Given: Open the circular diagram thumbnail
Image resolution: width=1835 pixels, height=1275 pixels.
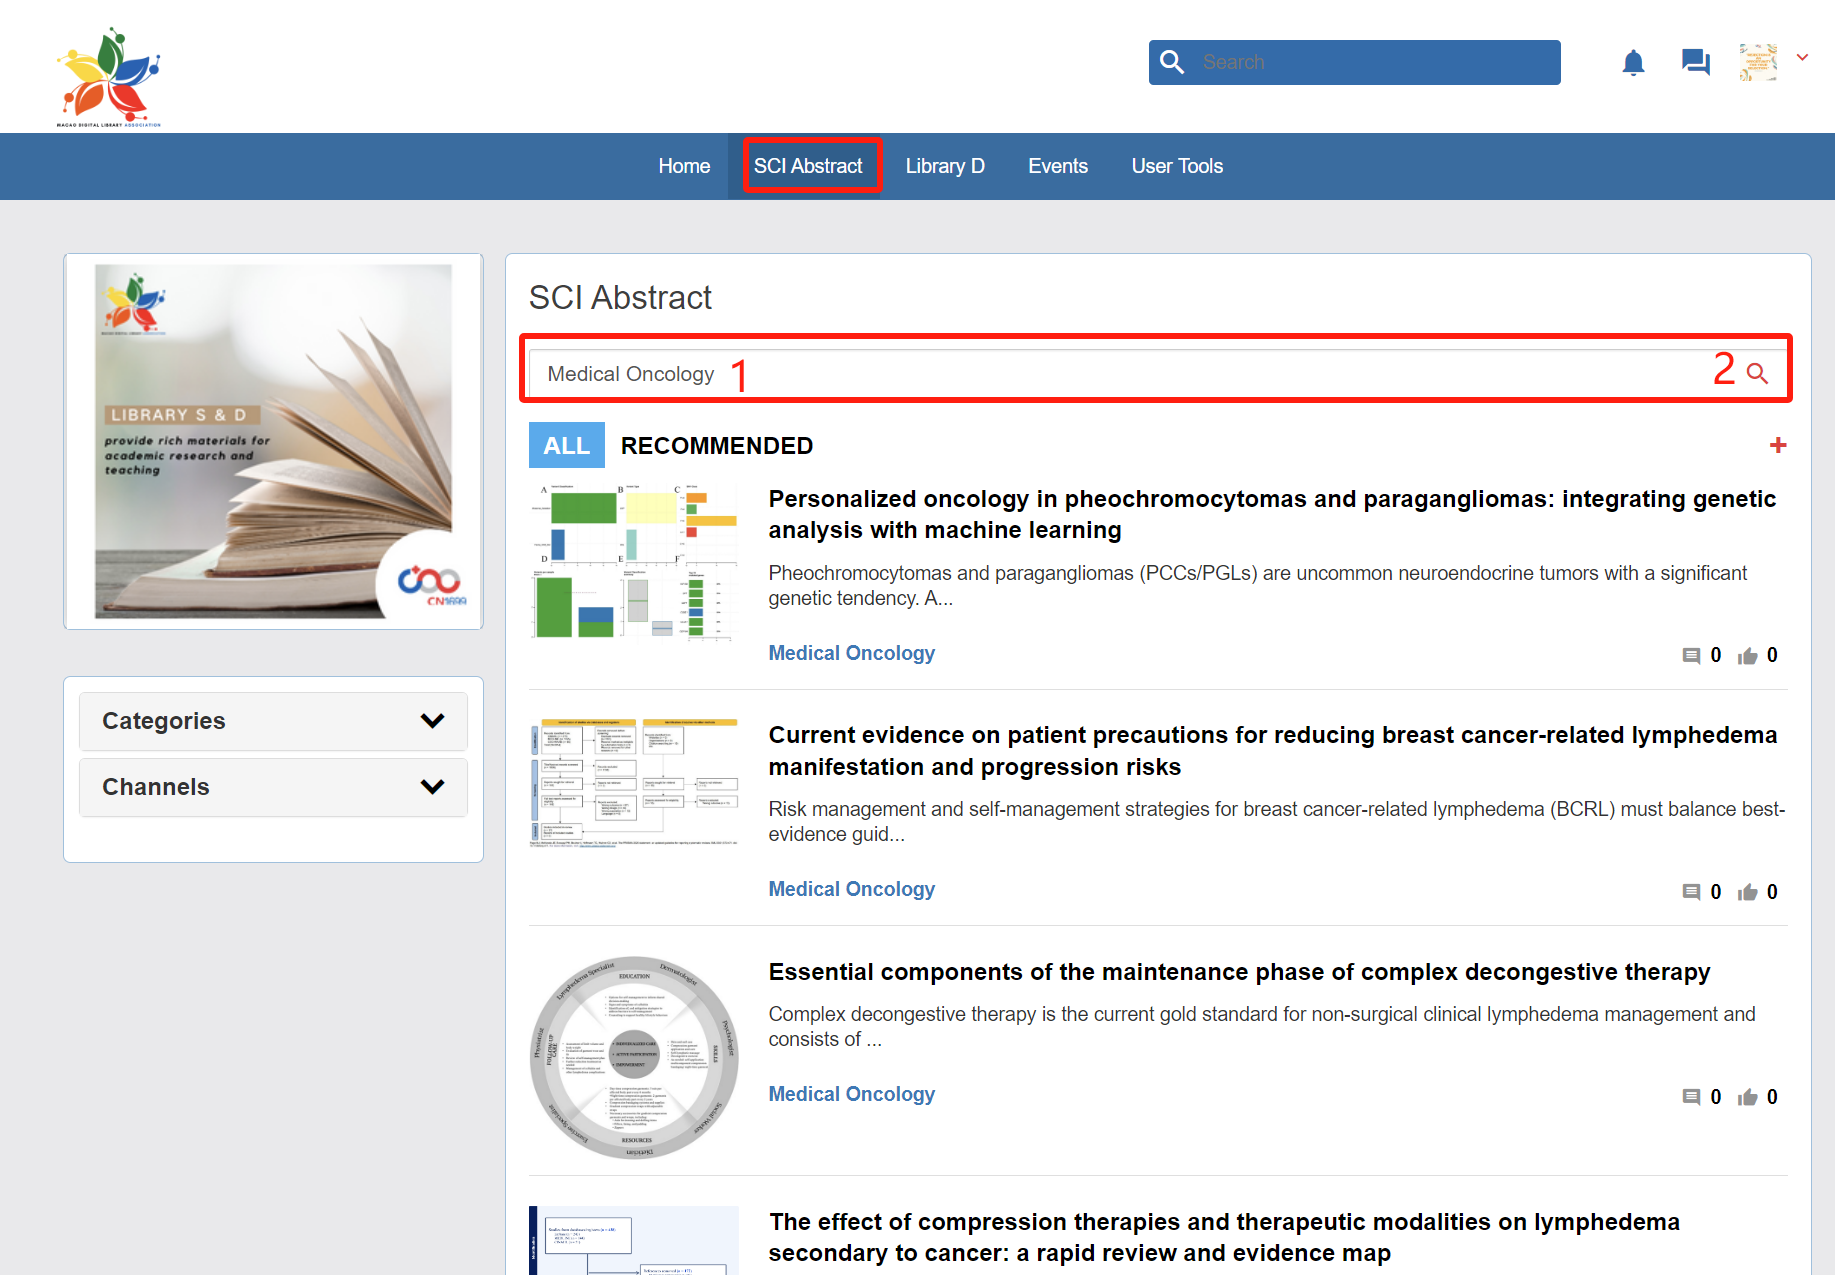Looking at the screenshot, I should (634, 1057).
